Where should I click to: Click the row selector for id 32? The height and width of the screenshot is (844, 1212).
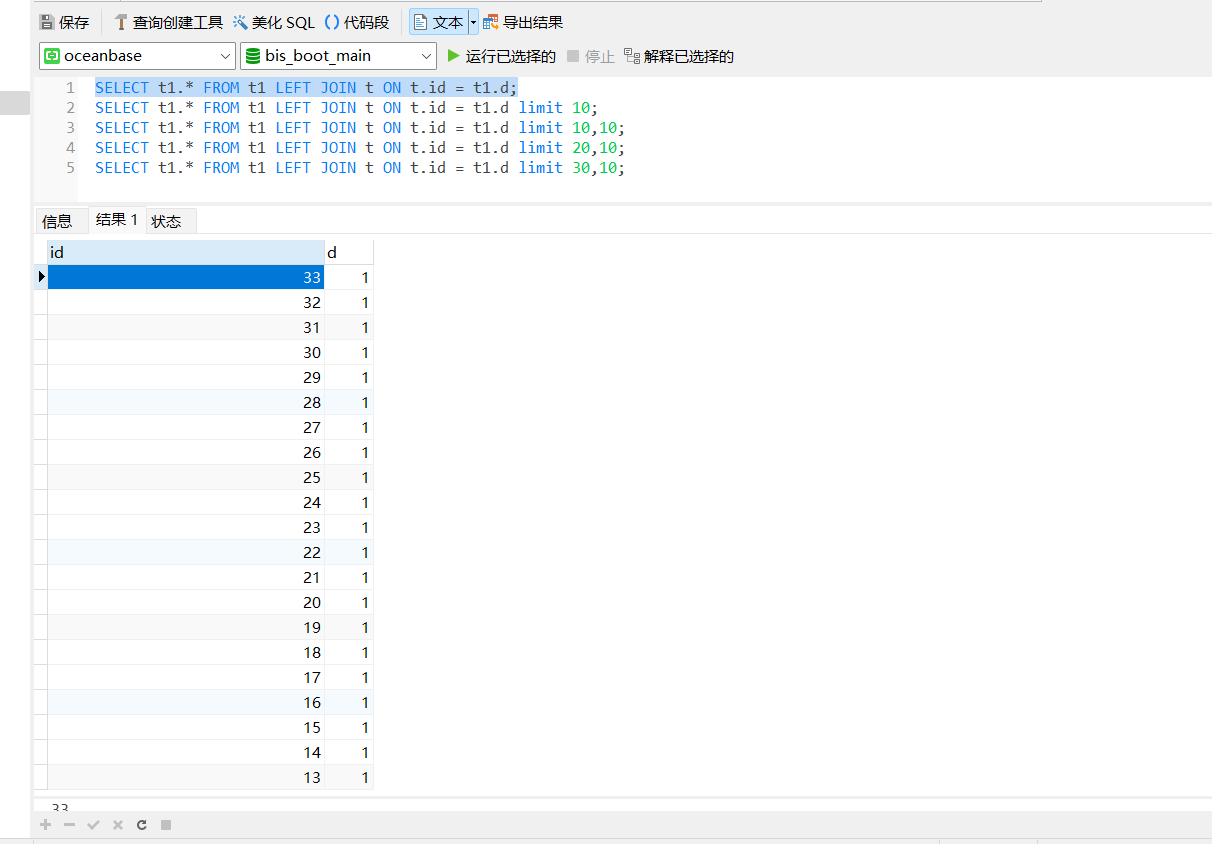click(x=40, y=302)
